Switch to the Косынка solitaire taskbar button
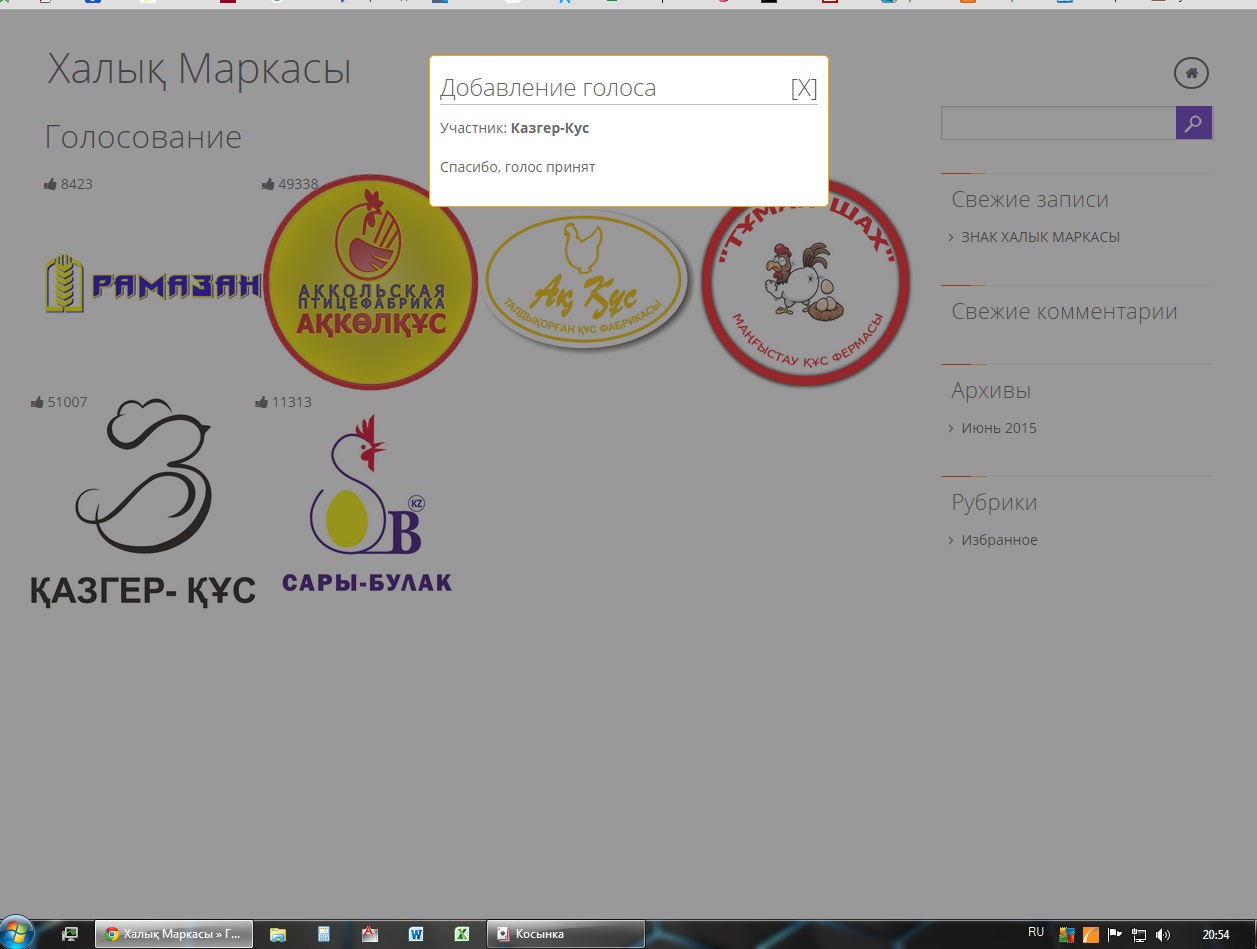 click(566, 934)
